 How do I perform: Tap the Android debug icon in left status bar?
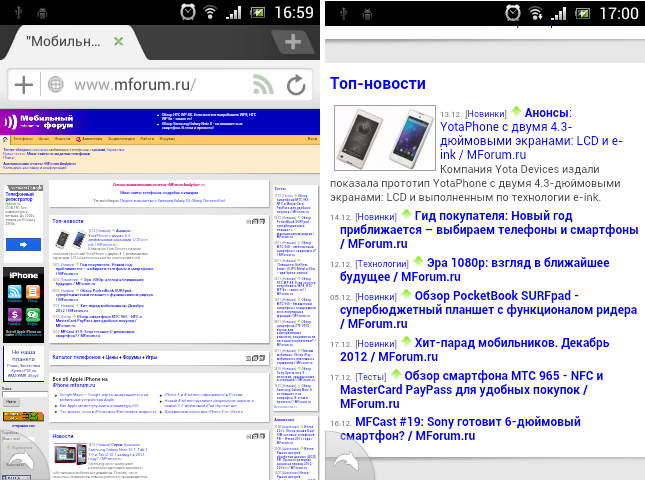[x=42, y=14]
